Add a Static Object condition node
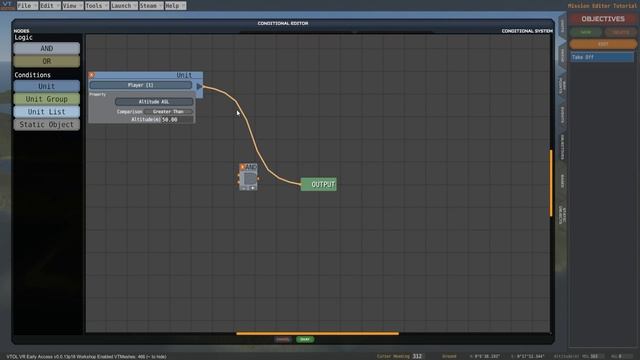Screen dimensions: 640x360 coord(47,124)
